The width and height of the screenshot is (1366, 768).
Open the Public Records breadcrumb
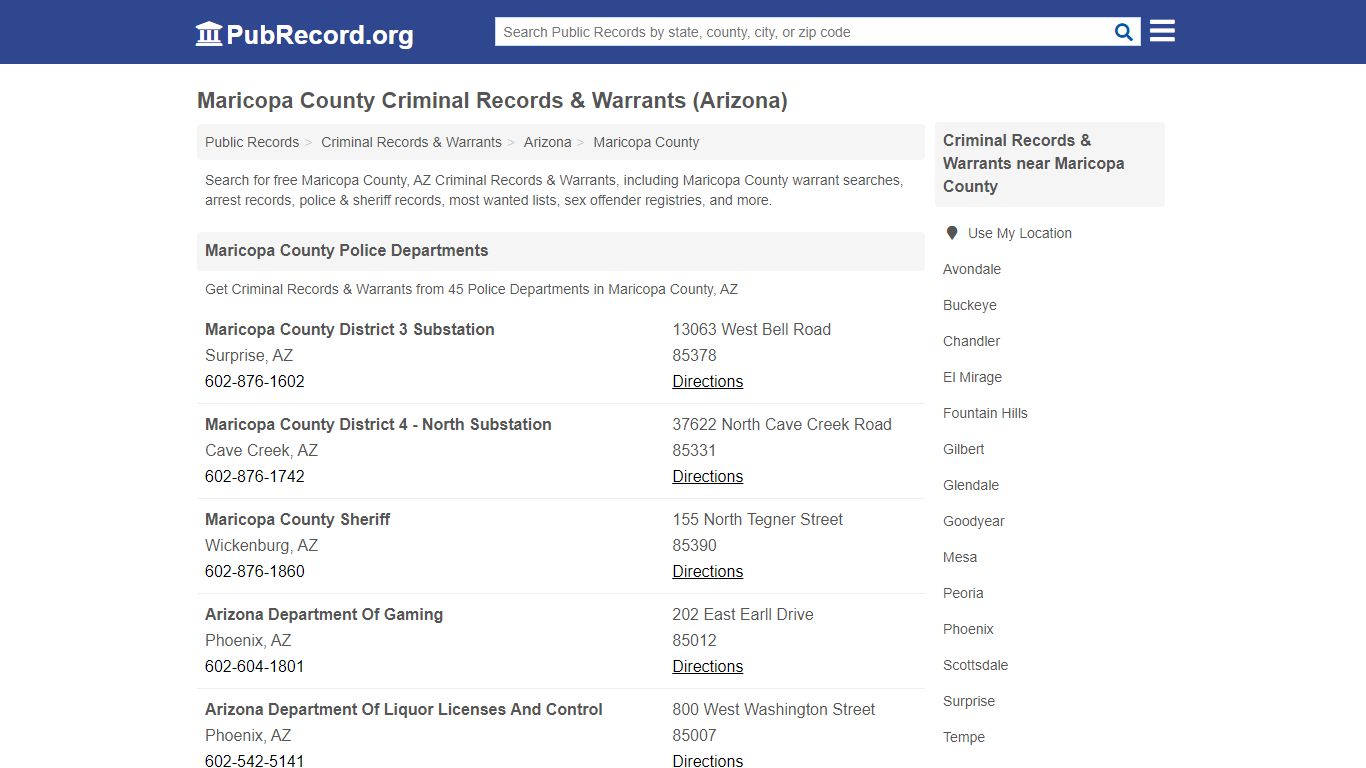click(252, 142)
